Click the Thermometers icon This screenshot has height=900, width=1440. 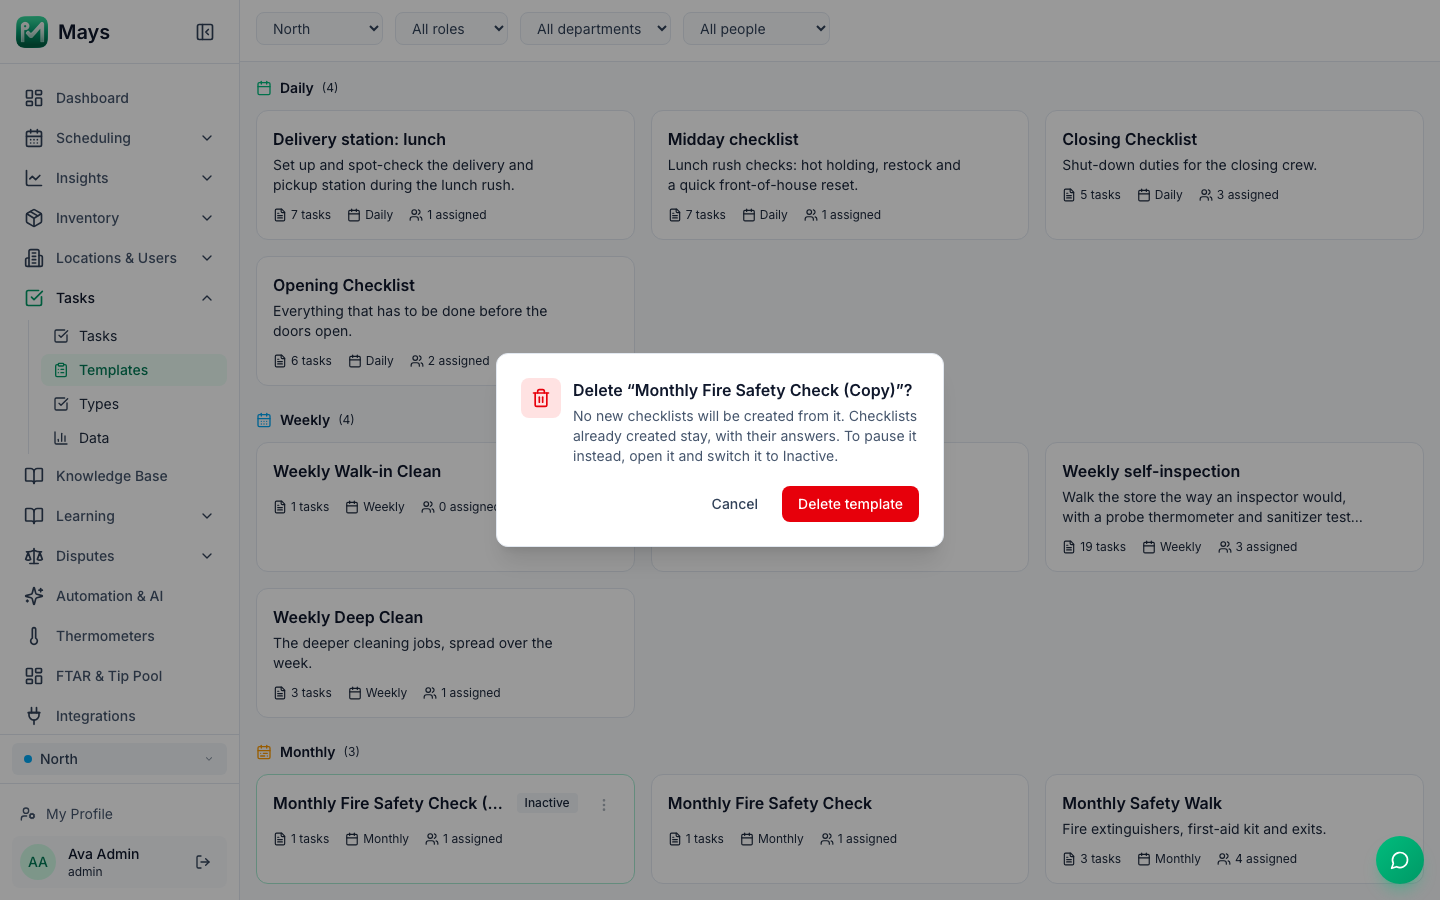[x=34, y=636]
